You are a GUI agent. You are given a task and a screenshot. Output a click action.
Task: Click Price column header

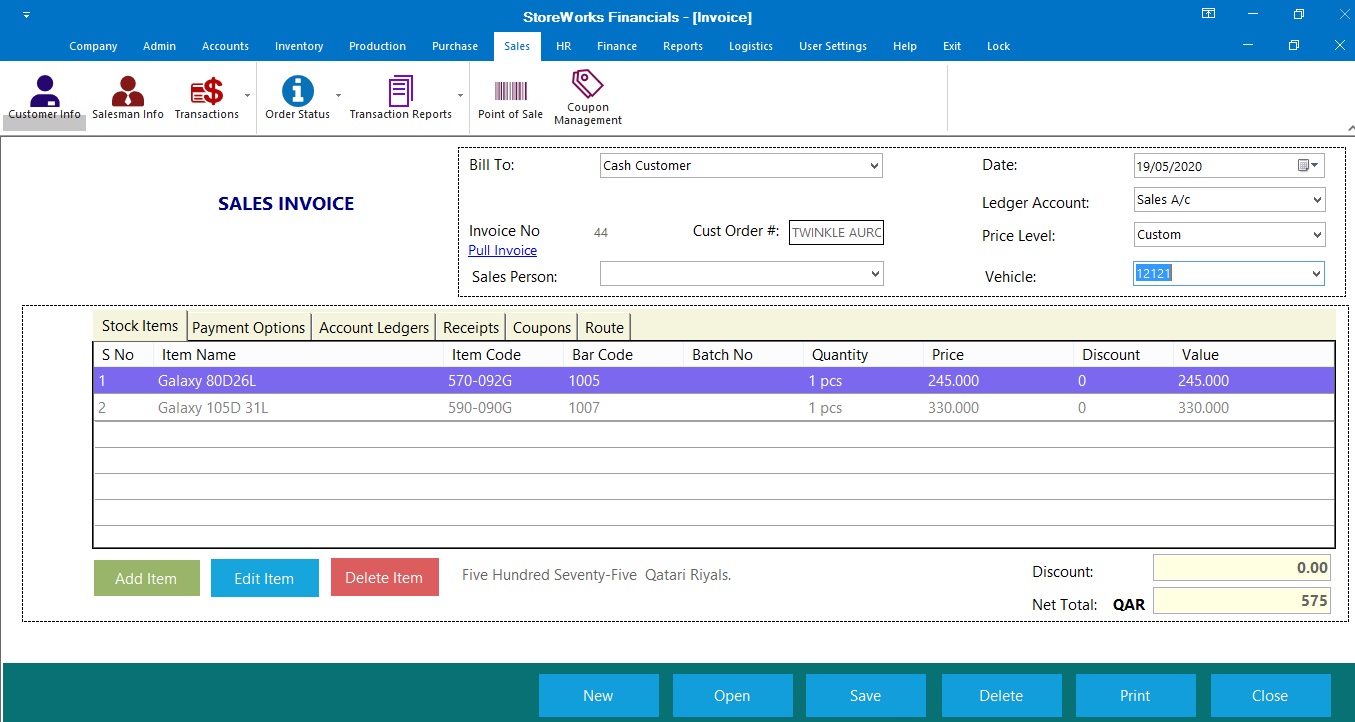[x=998, y=355]
